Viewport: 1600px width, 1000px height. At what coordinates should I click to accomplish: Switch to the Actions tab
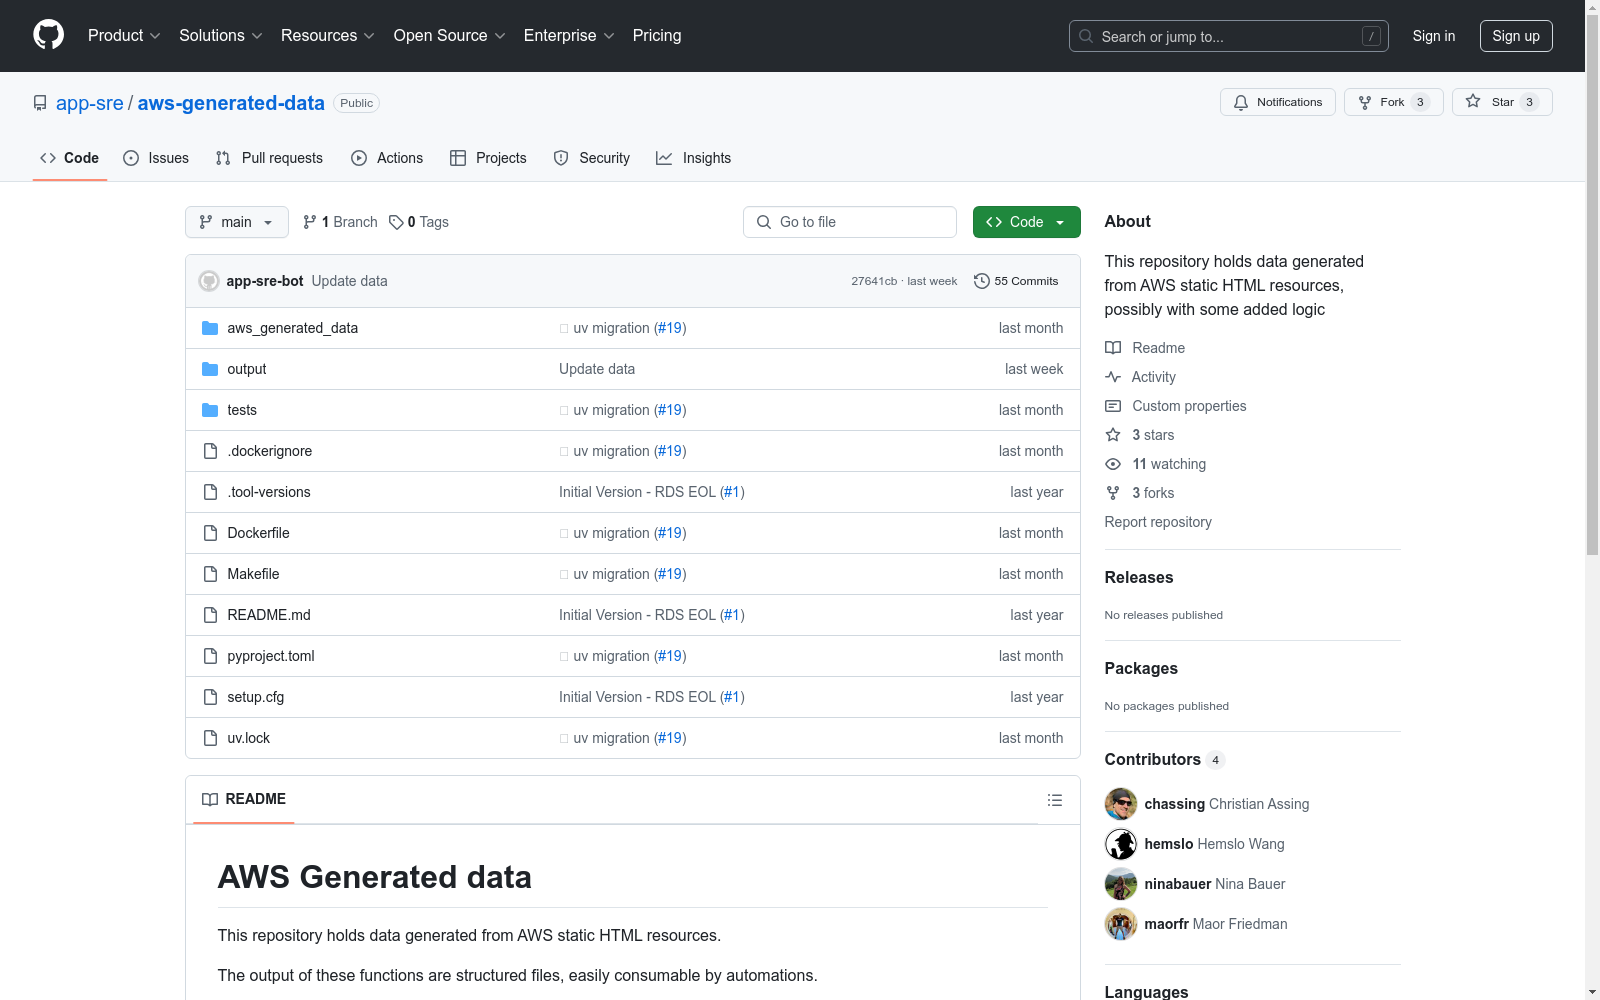click(x=387, y=158)
